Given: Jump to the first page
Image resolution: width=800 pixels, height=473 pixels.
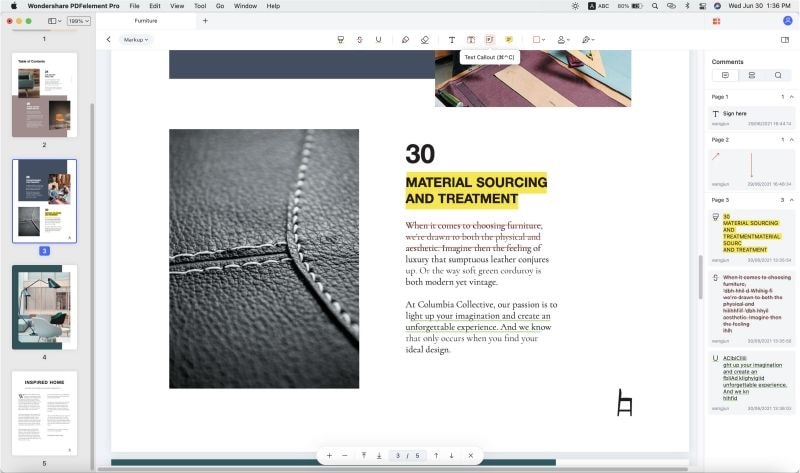Looking at the screenshot, I should tap(364, 456).
